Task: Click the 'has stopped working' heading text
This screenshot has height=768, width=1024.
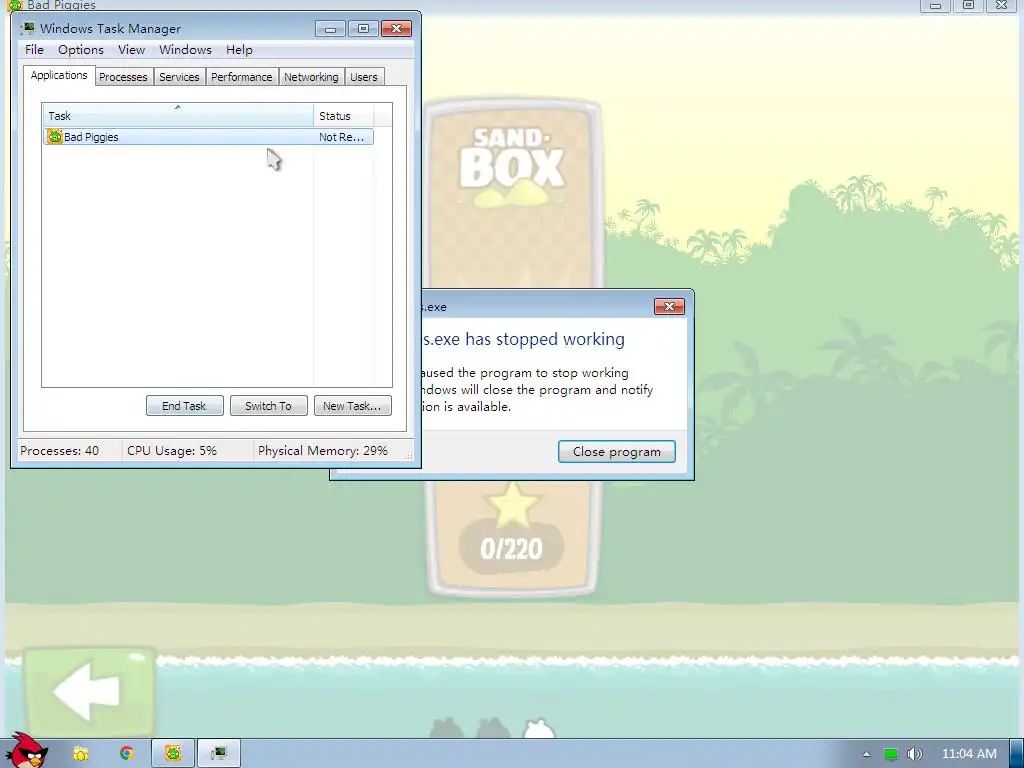Action: click(545, 339)
